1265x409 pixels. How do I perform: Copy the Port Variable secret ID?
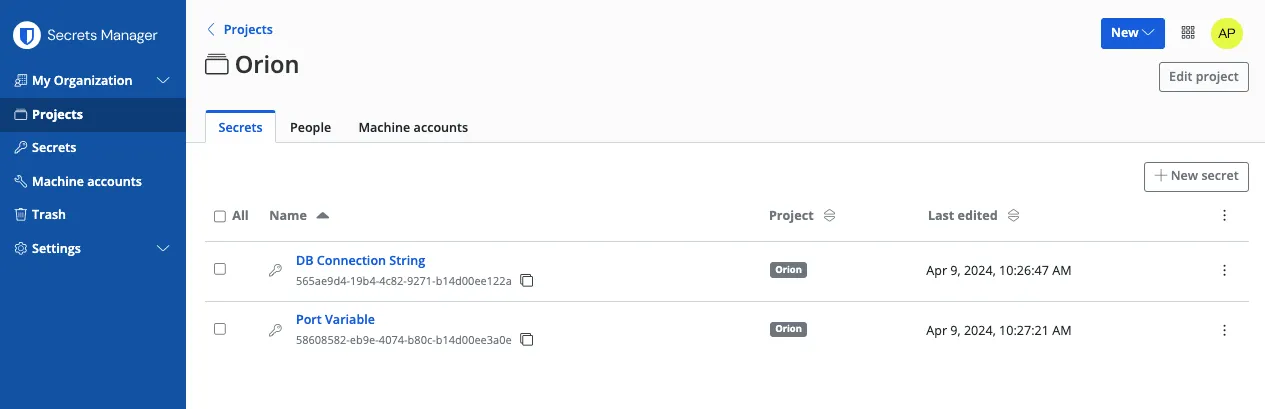click(x=527, y=340)
